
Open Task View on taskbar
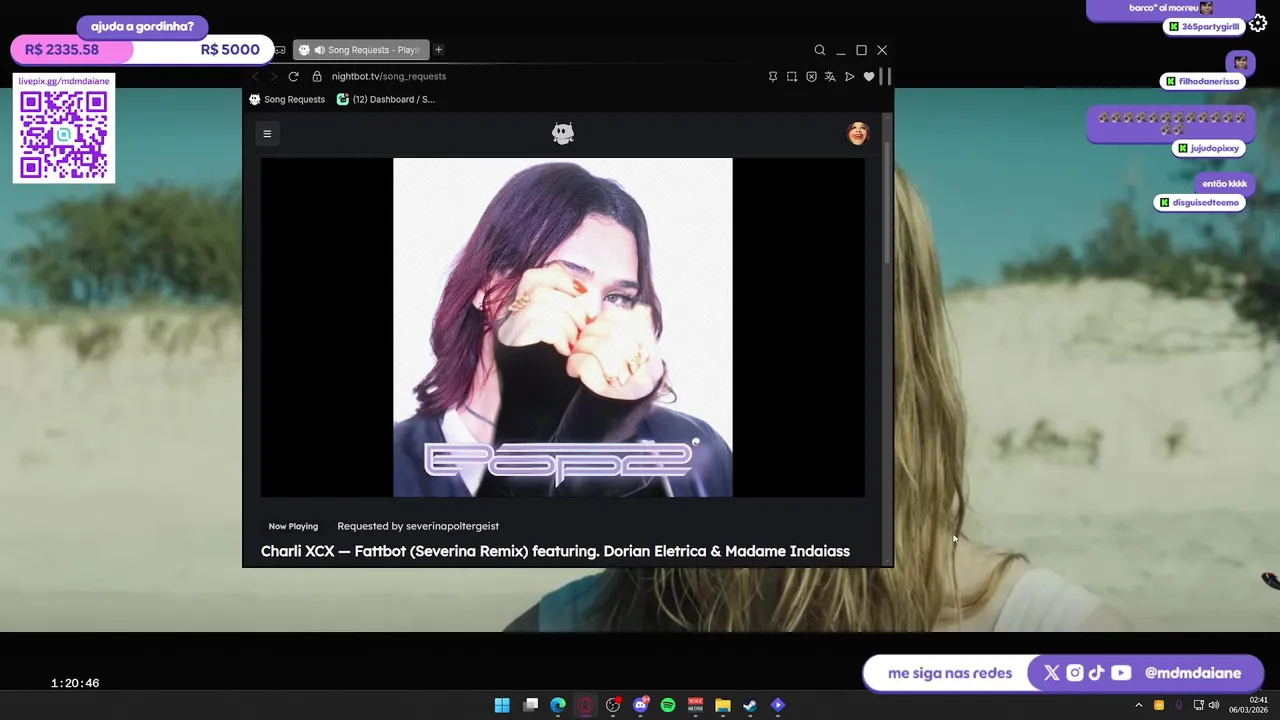[530, 705]
